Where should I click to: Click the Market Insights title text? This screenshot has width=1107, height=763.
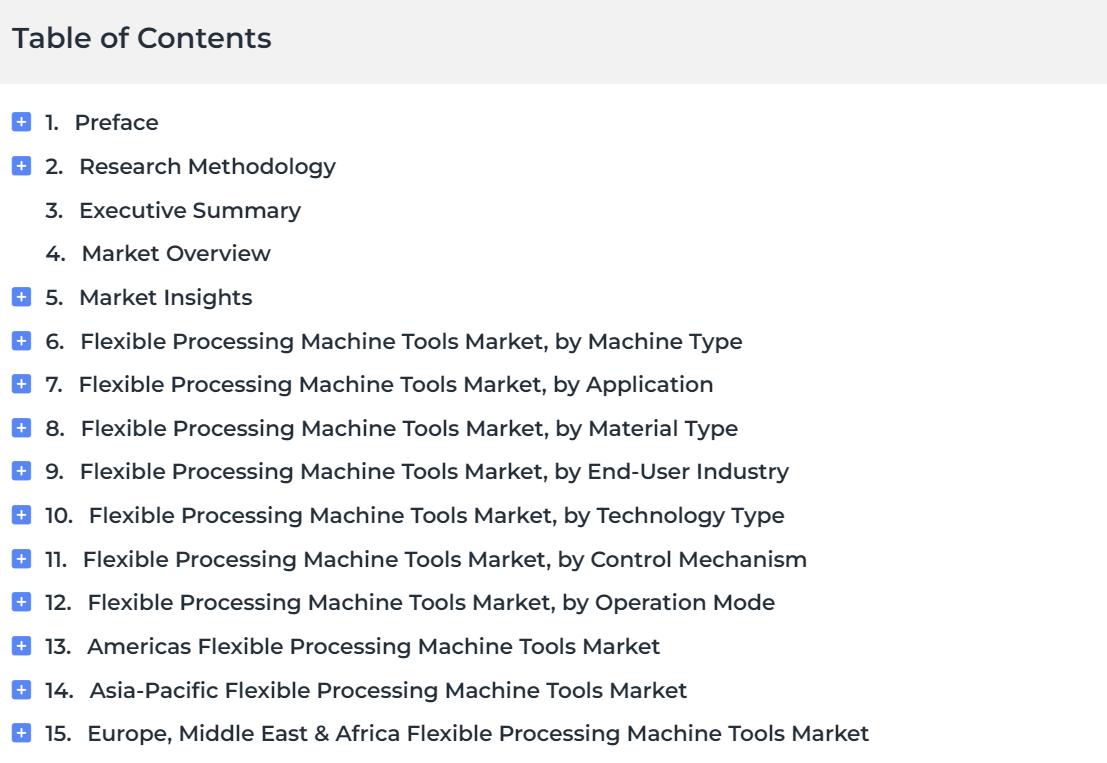click(x=165, y=298)
